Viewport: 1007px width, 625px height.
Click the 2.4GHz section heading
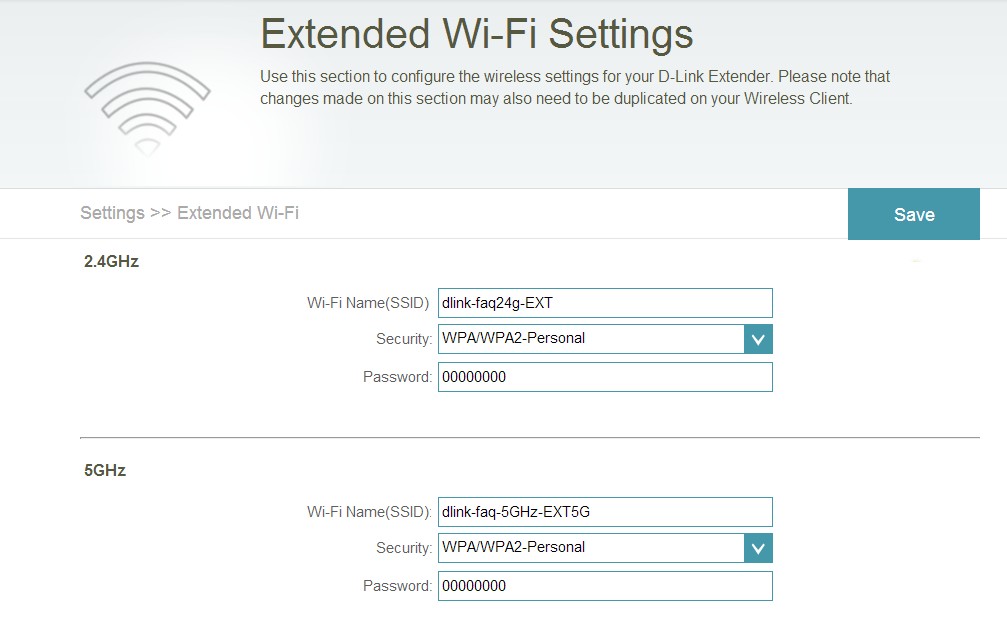tap(111, 262)
